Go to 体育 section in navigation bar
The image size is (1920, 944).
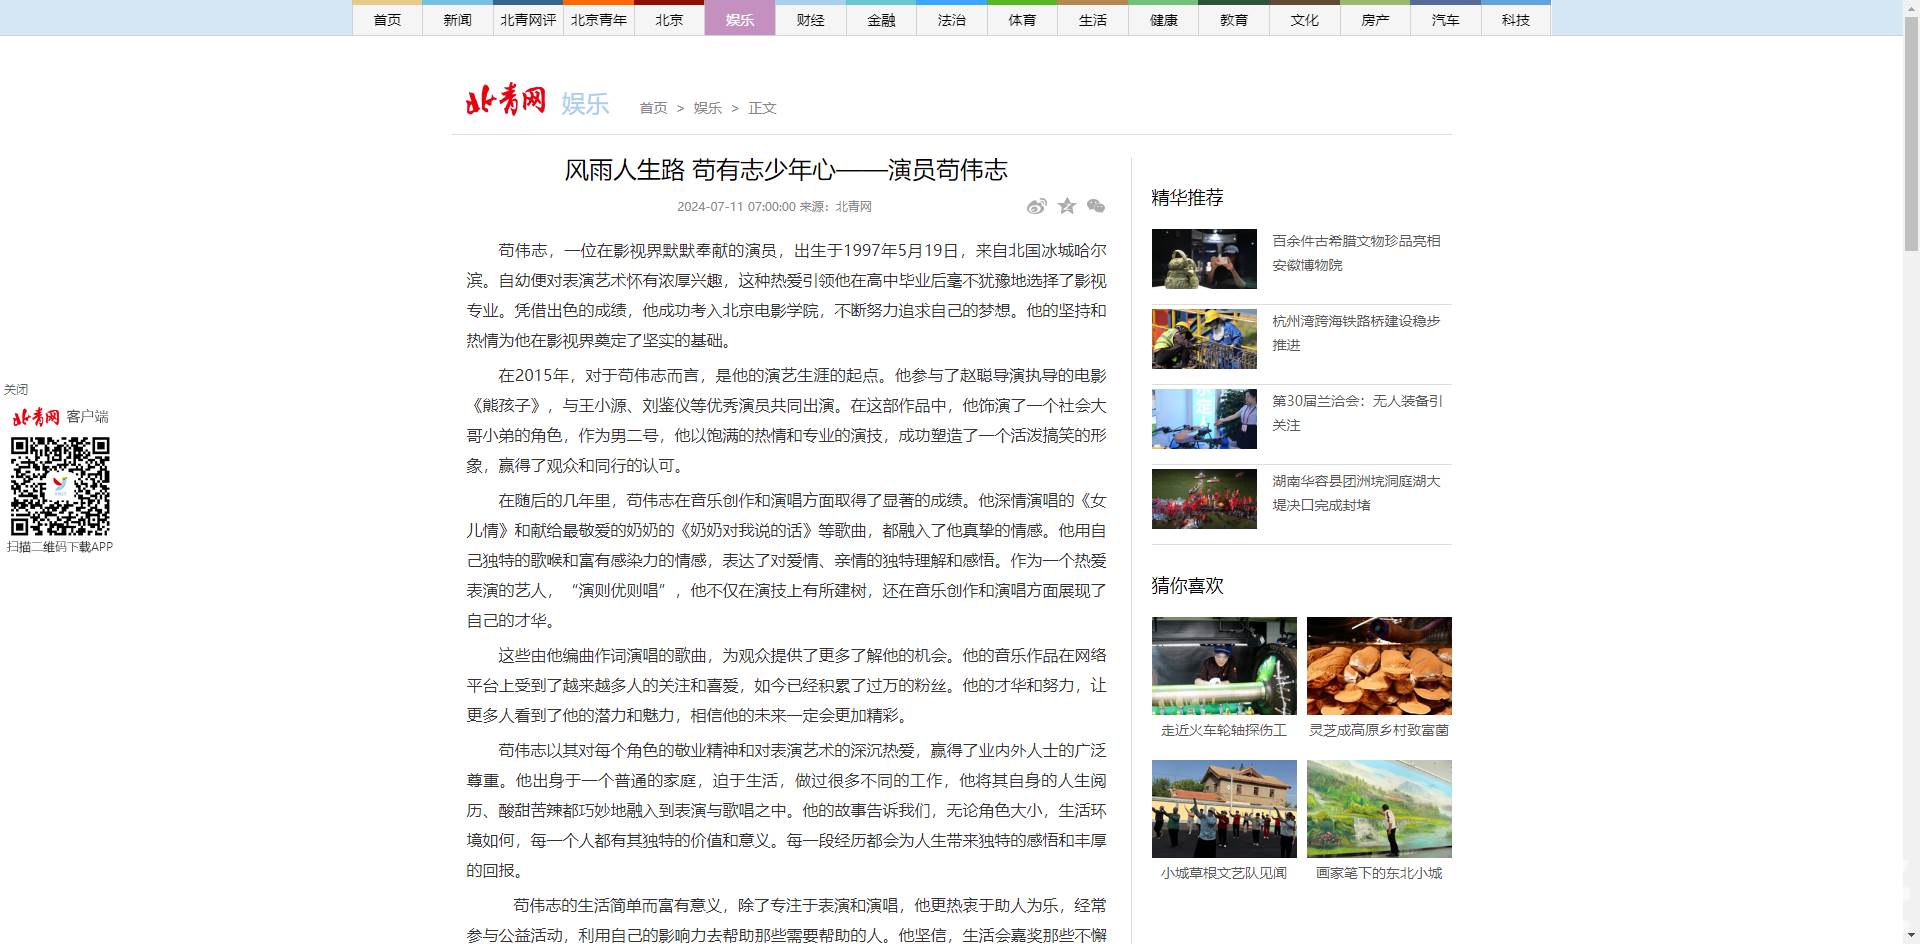click(1022, 20)
